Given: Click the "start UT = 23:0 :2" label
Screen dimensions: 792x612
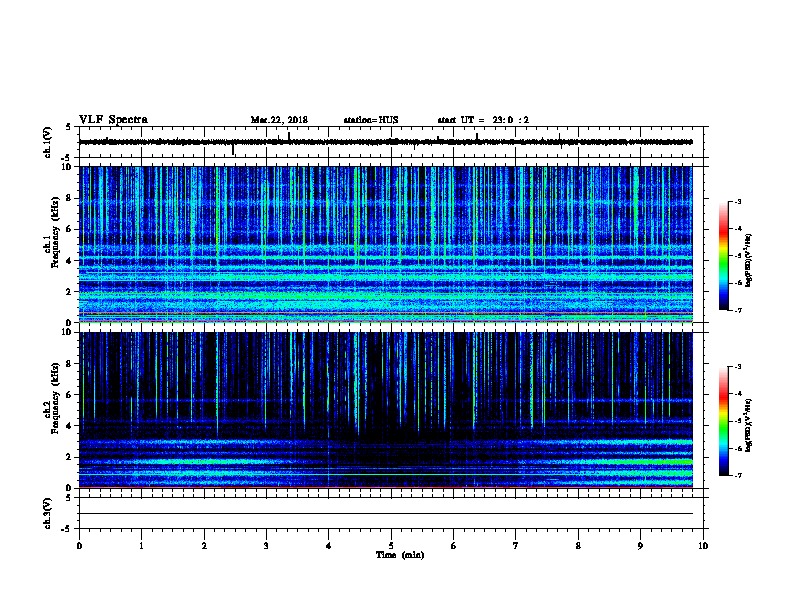Looking at the screenshot, I should pos(483,120).
